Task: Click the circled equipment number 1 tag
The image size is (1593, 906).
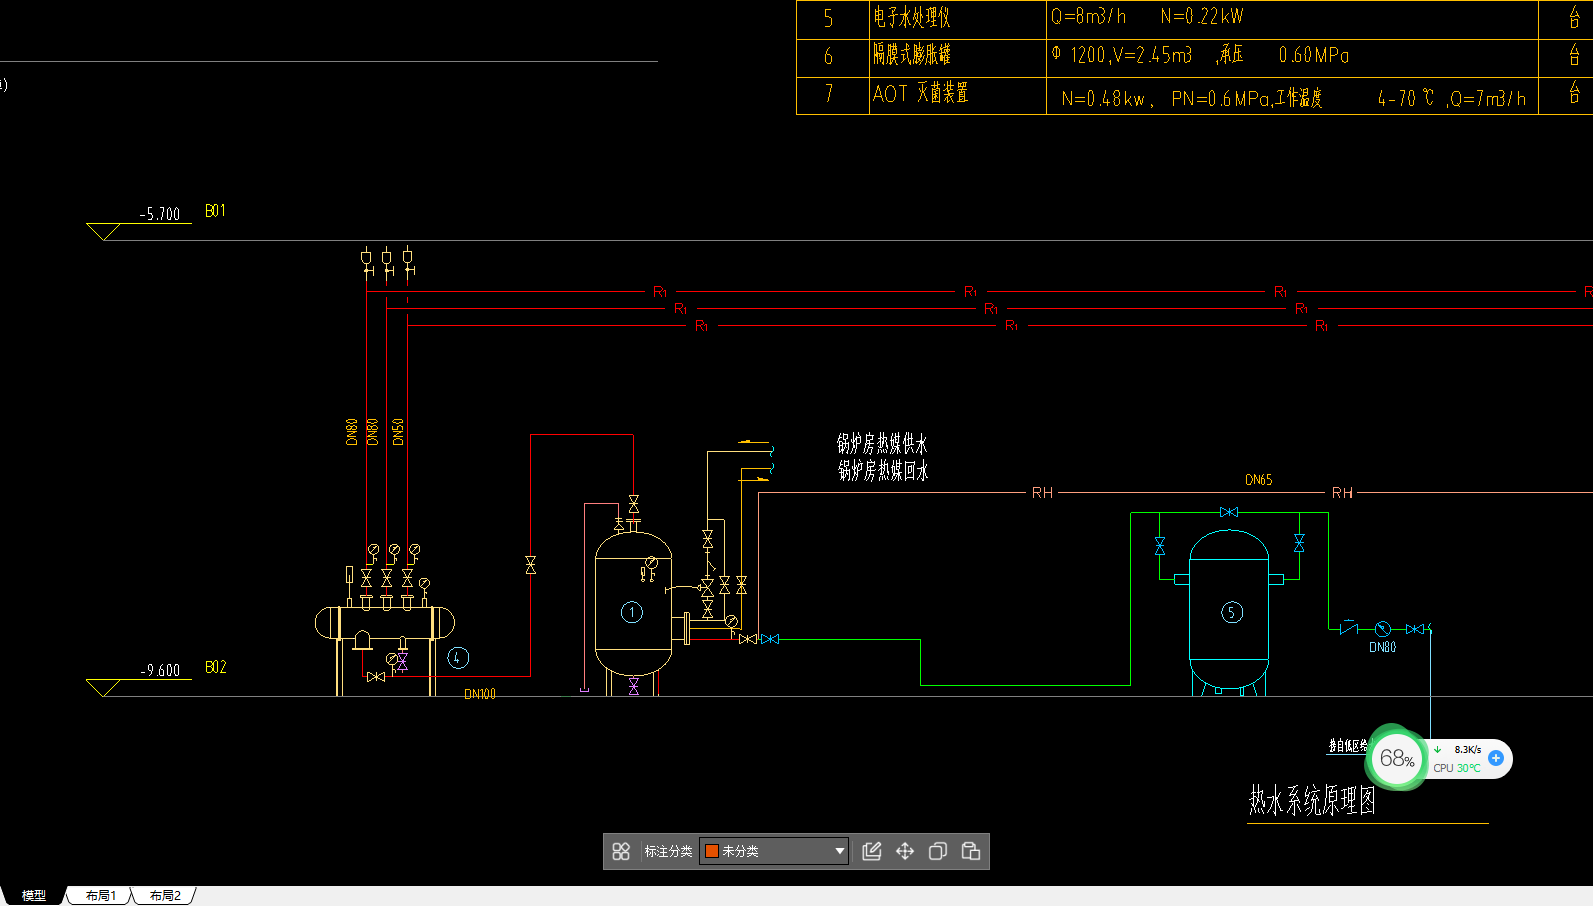Action: 632,612
